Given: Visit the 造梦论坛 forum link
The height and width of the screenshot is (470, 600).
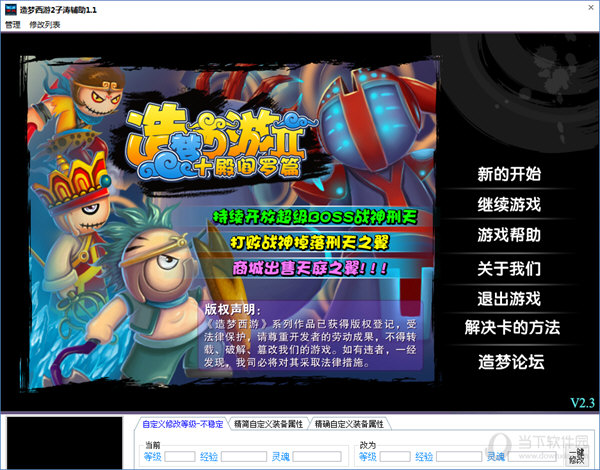Looking at the screenshot, I should (x=511, y=362).
